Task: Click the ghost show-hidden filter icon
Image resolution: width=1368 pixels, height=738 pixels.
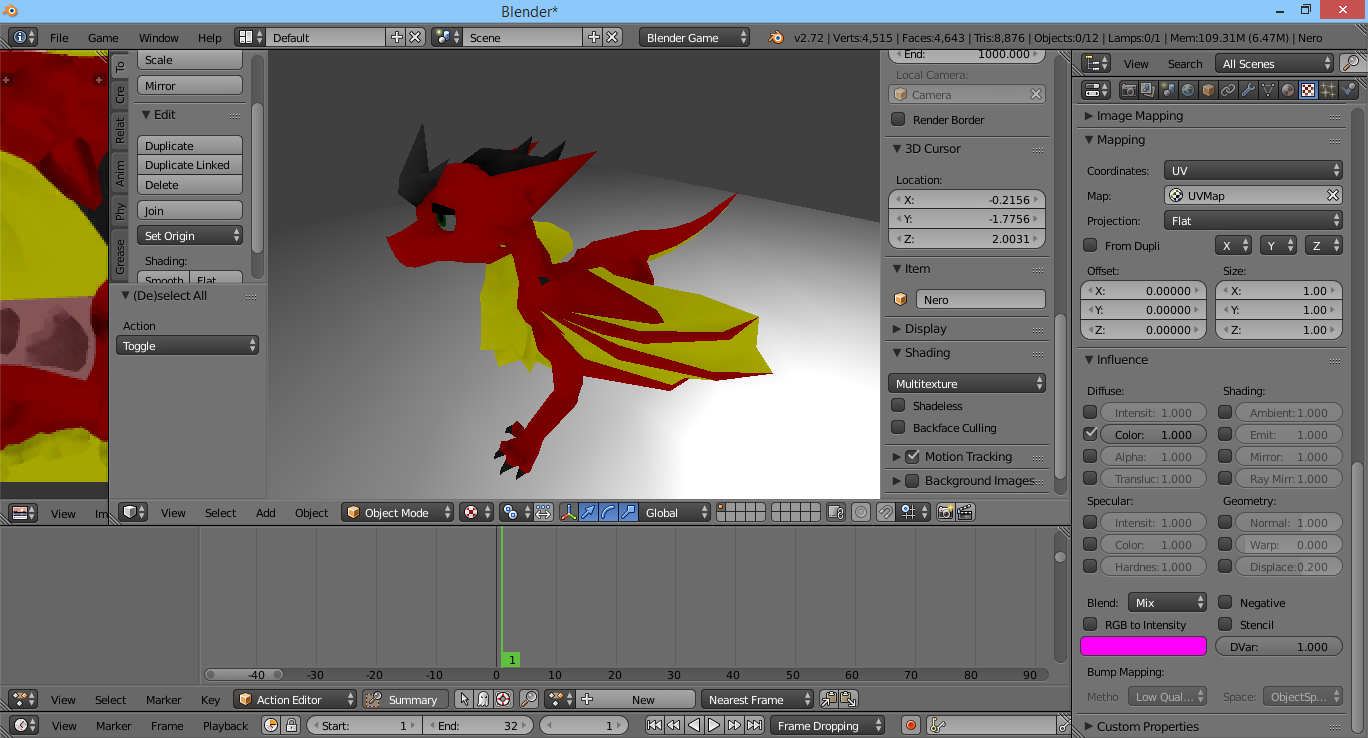Action: 483,699
